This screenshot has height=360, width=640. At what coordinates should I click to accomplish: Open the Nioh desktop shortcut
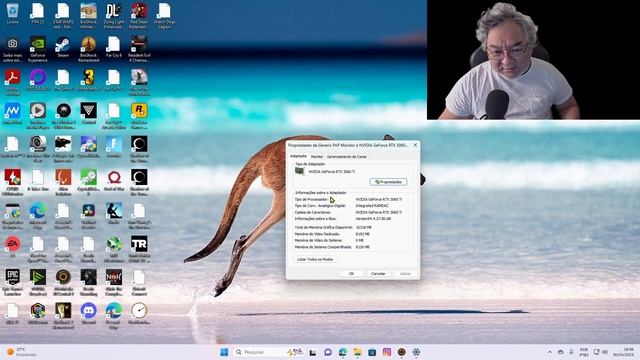click(113, 282)
